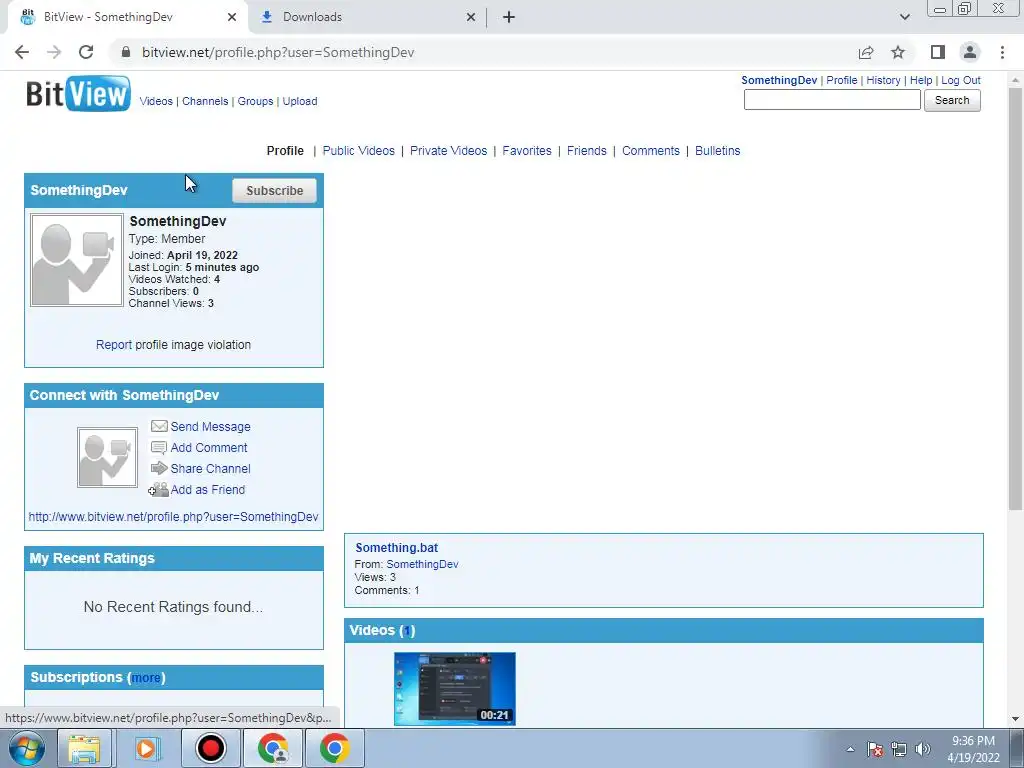Viewport: 1024px width, 768px height.
Task: Click the Action Center flag icon
Action: click(x=875, y=749)
